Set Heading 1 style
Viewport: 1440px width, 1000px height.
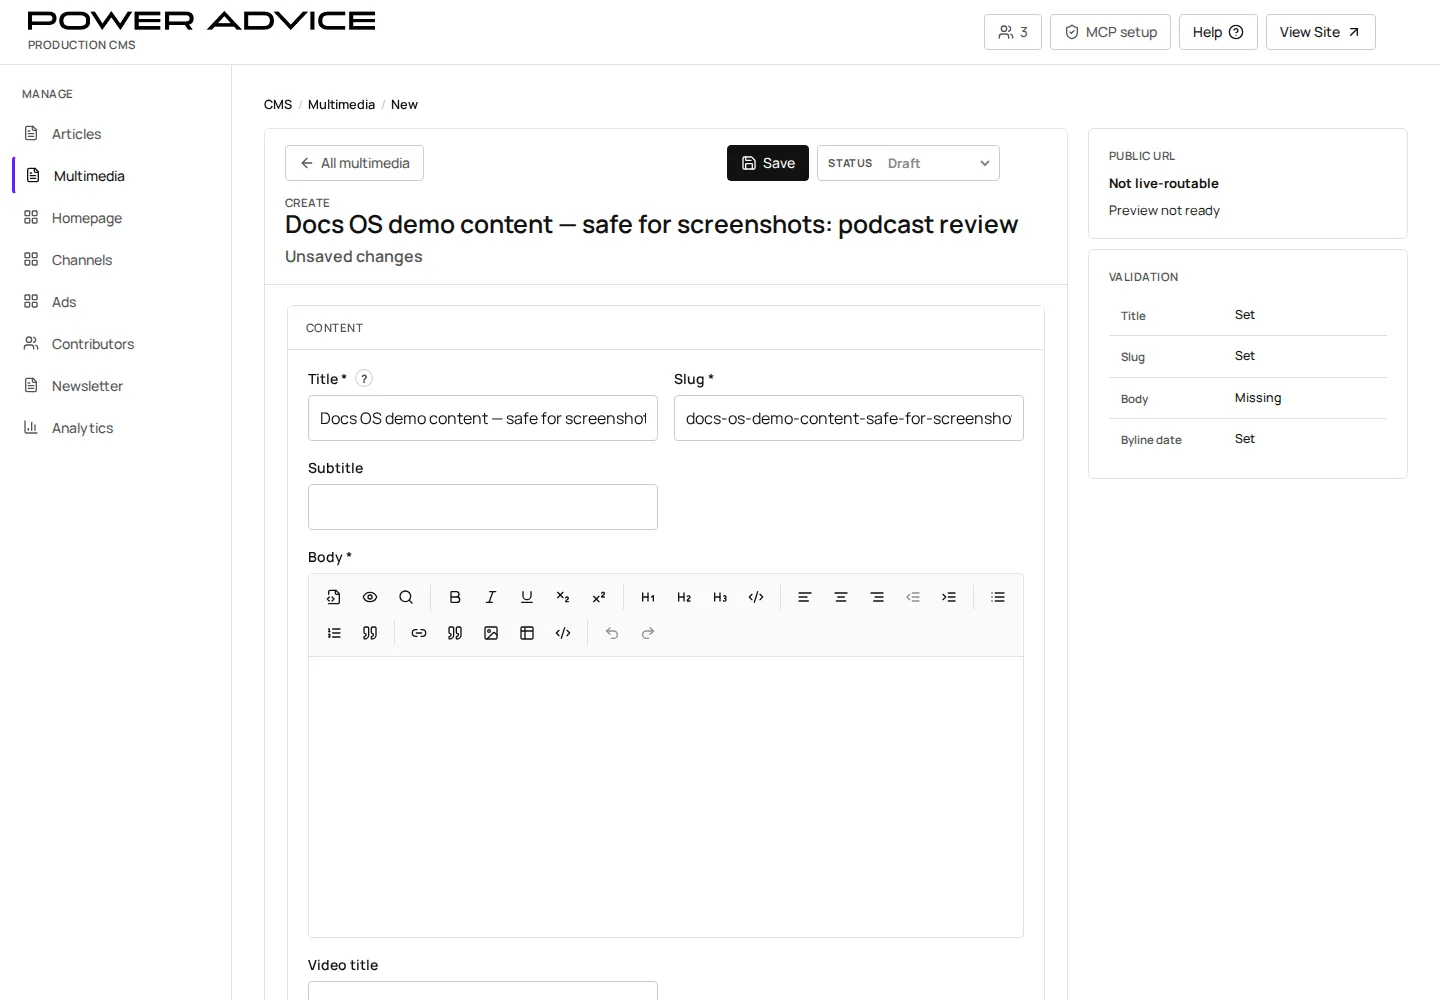coord(648,597)
